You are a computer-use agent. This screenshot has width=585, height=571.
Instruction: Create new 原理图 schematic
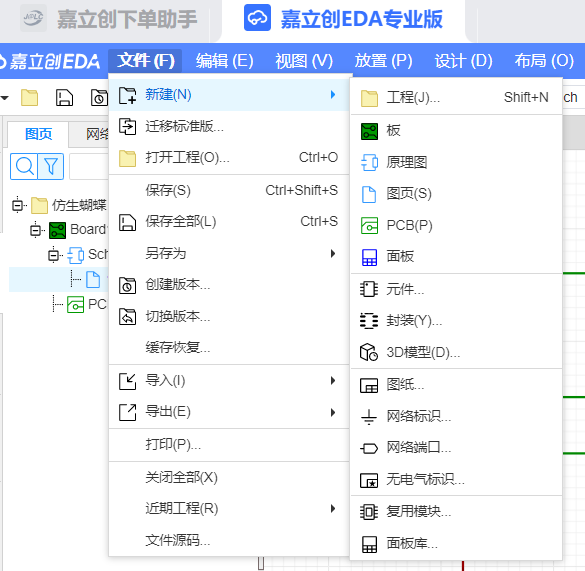point(456,163)
